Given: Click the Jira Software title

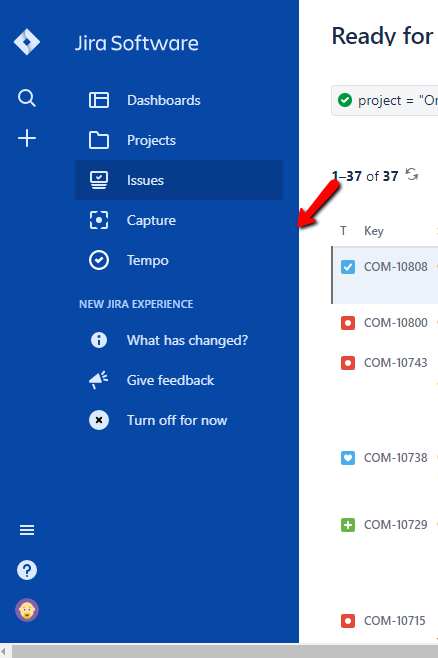Looking at the screenshot, I should click(x=136, y=43).
